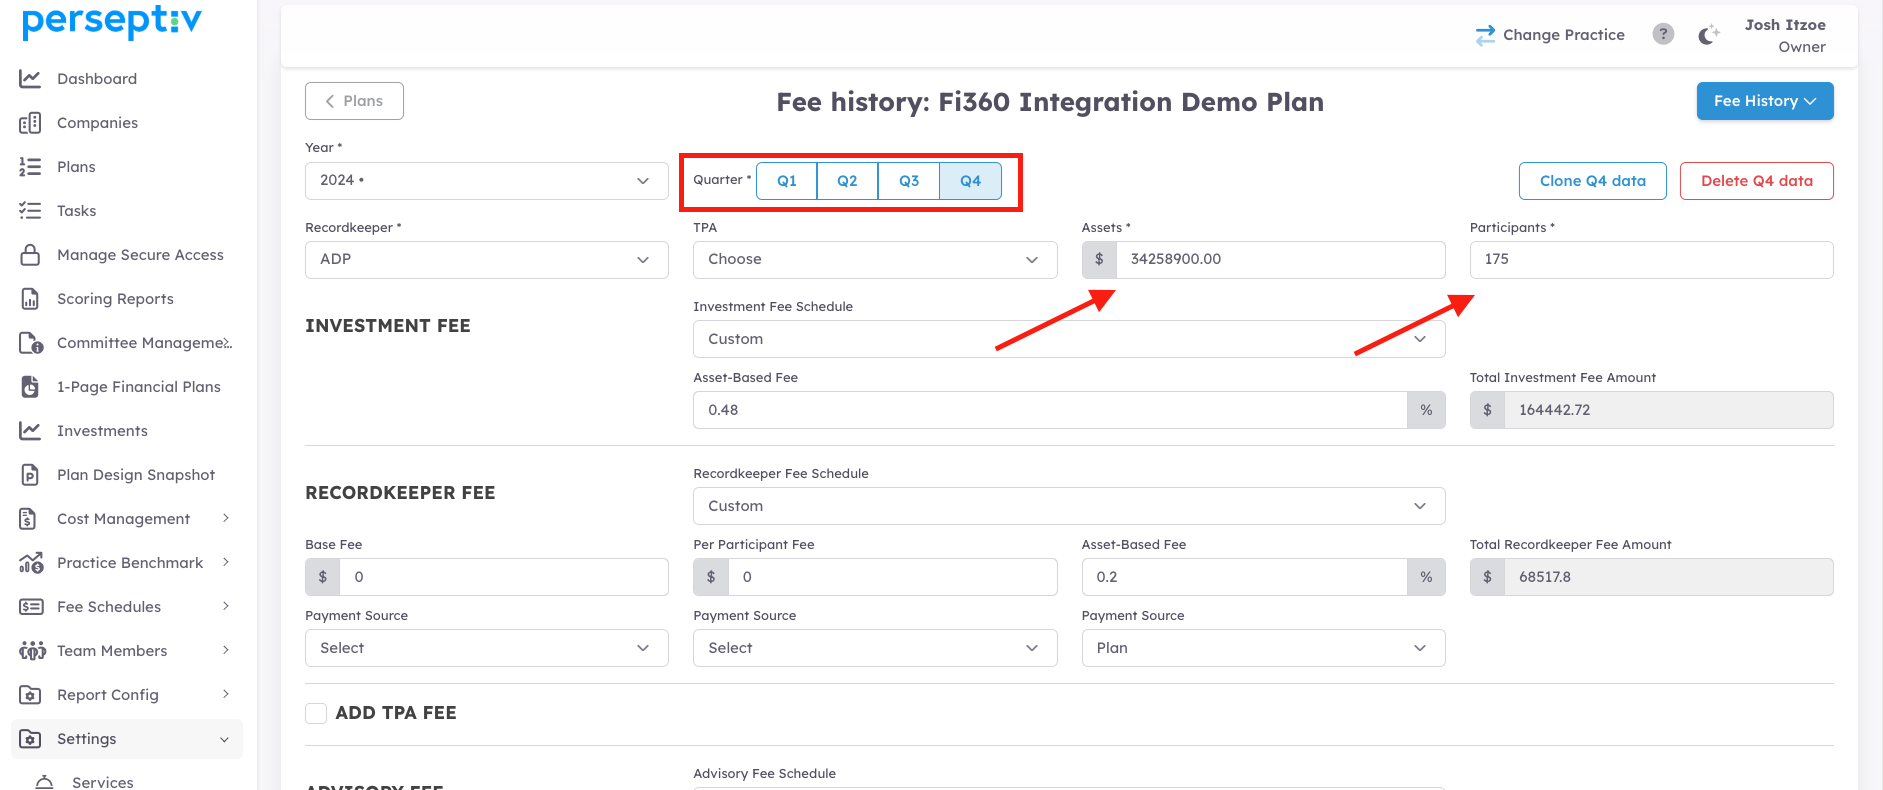1883x790 pixels.
Task: Click the Scoring Reports document icon
Action: pos(30,299)
